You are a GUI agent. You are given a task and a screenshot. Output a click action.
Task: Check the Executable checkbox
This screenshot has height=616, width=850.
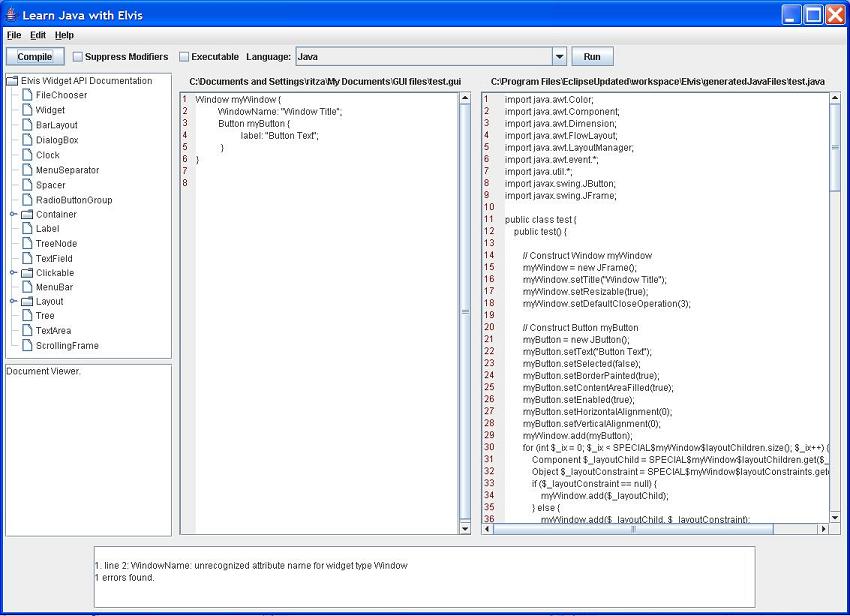coord(182,55)
